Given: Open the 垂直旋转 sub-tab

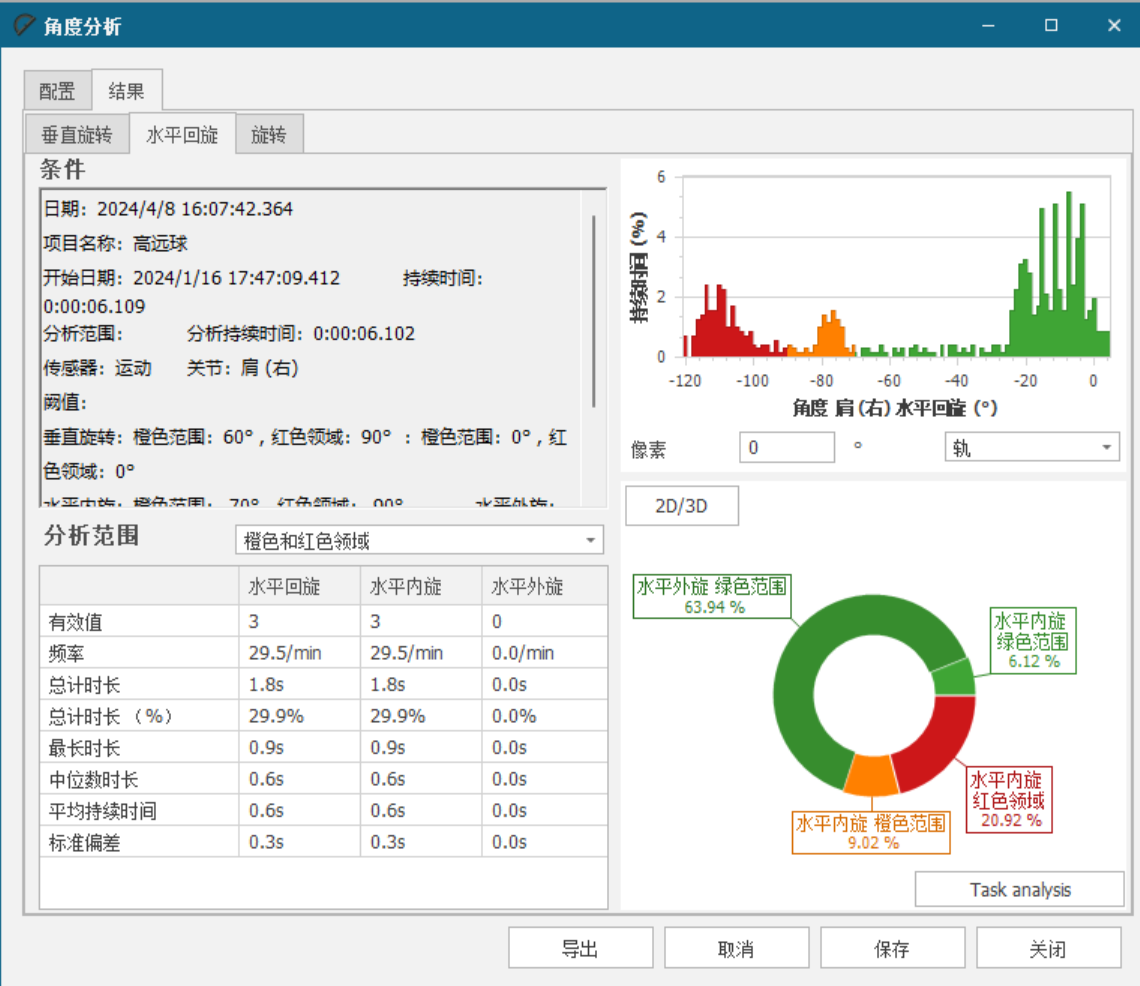Looking at the screenshot, I should pos(77,135).
